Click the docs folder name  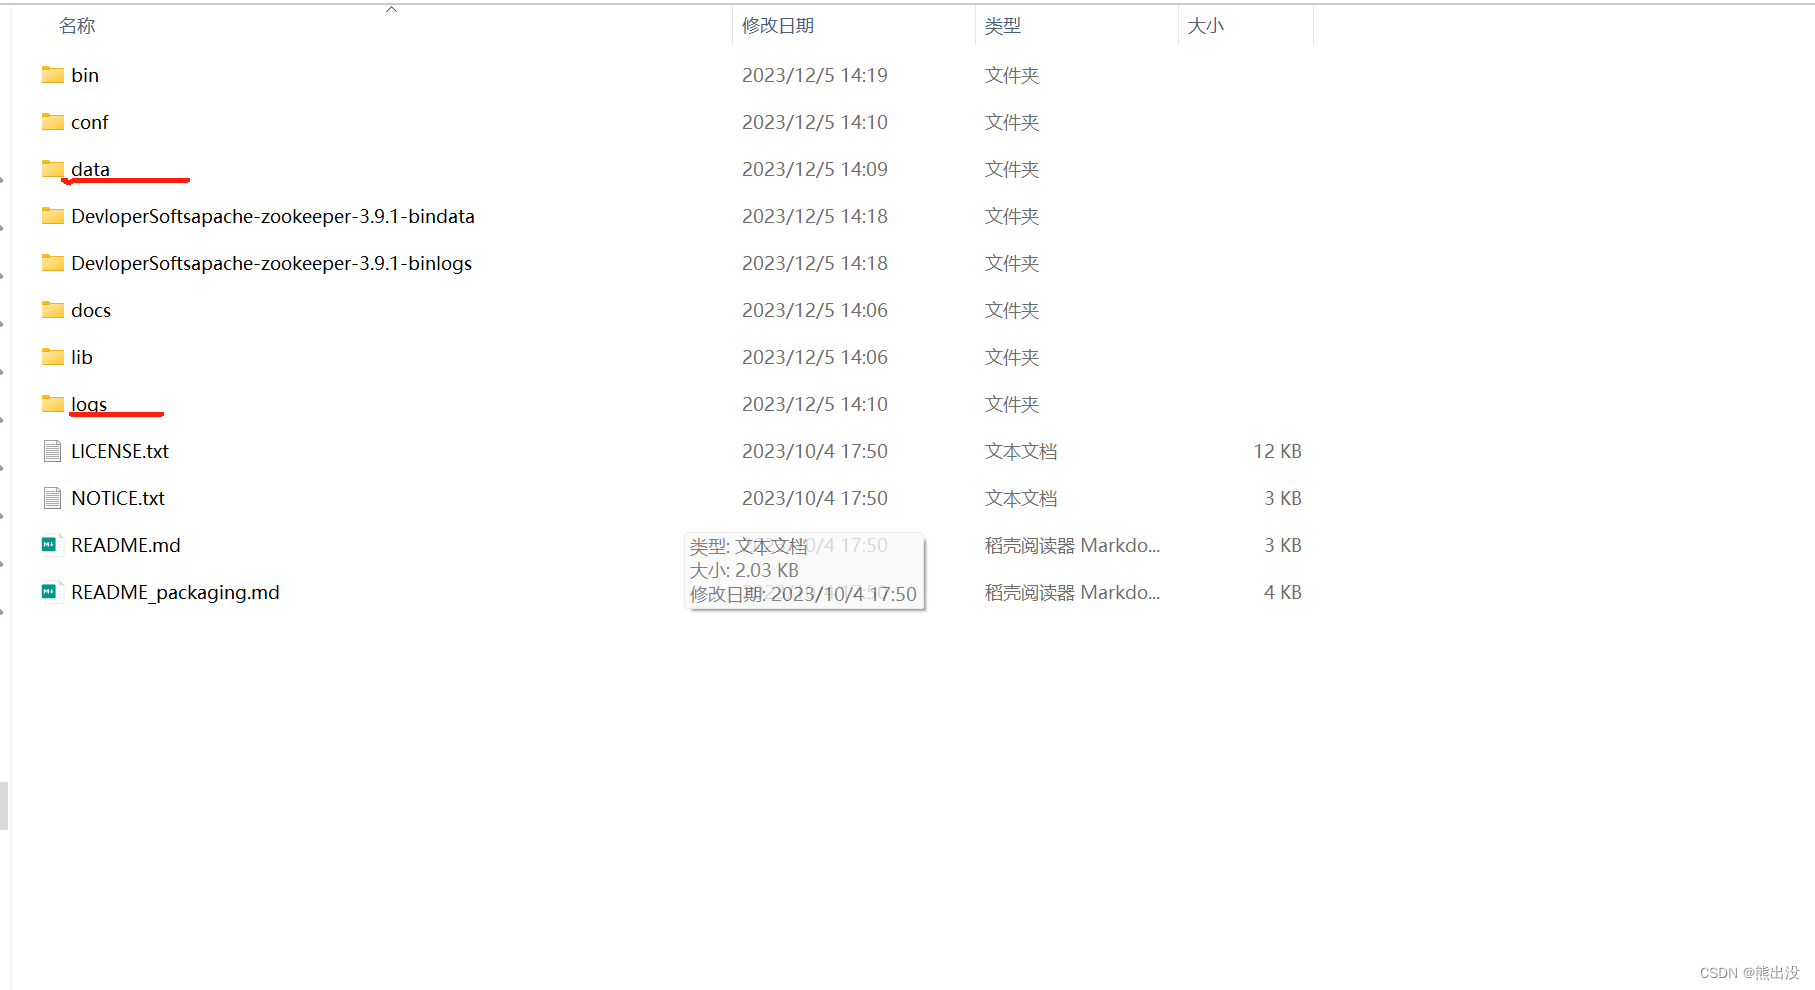(91, 310)
